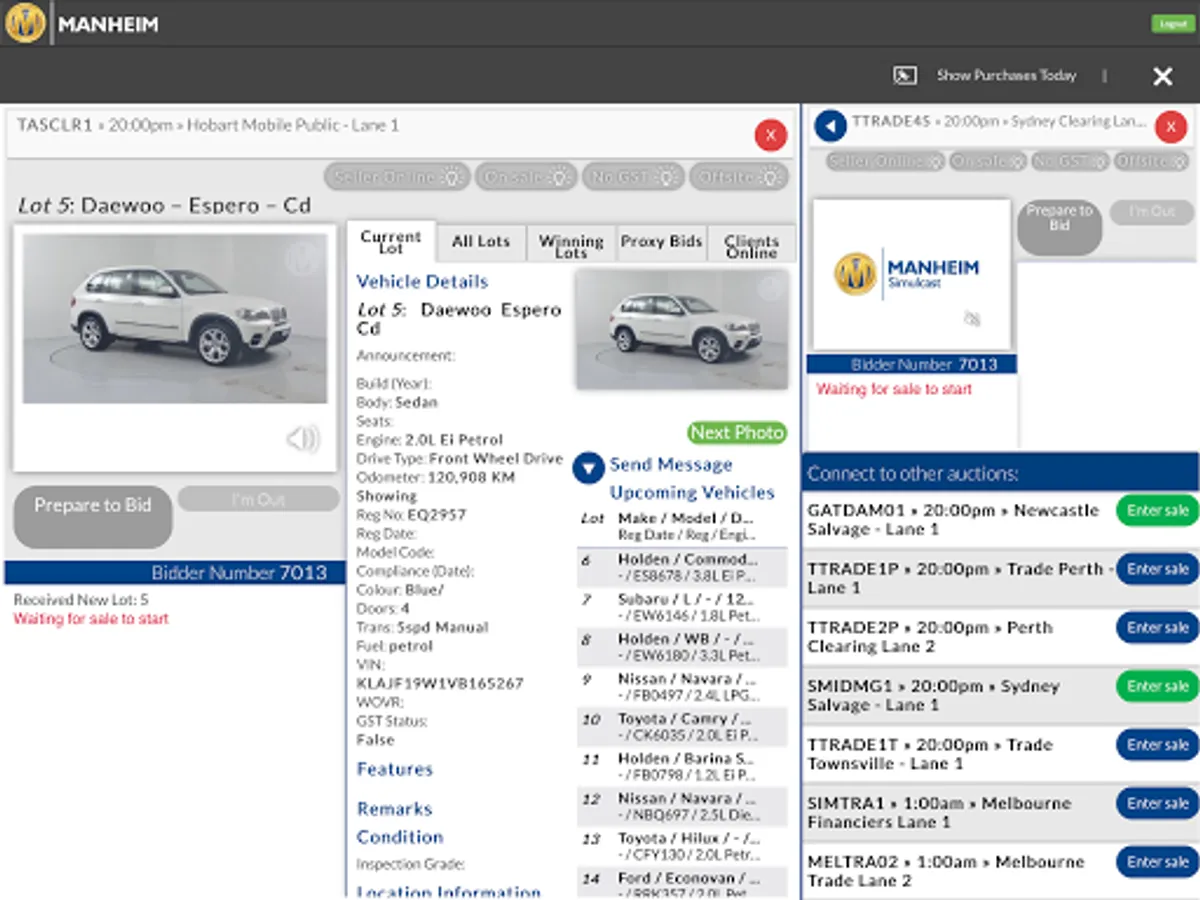Click the small vehicle thumbnail in Vehicle Details

click(681, 329)
